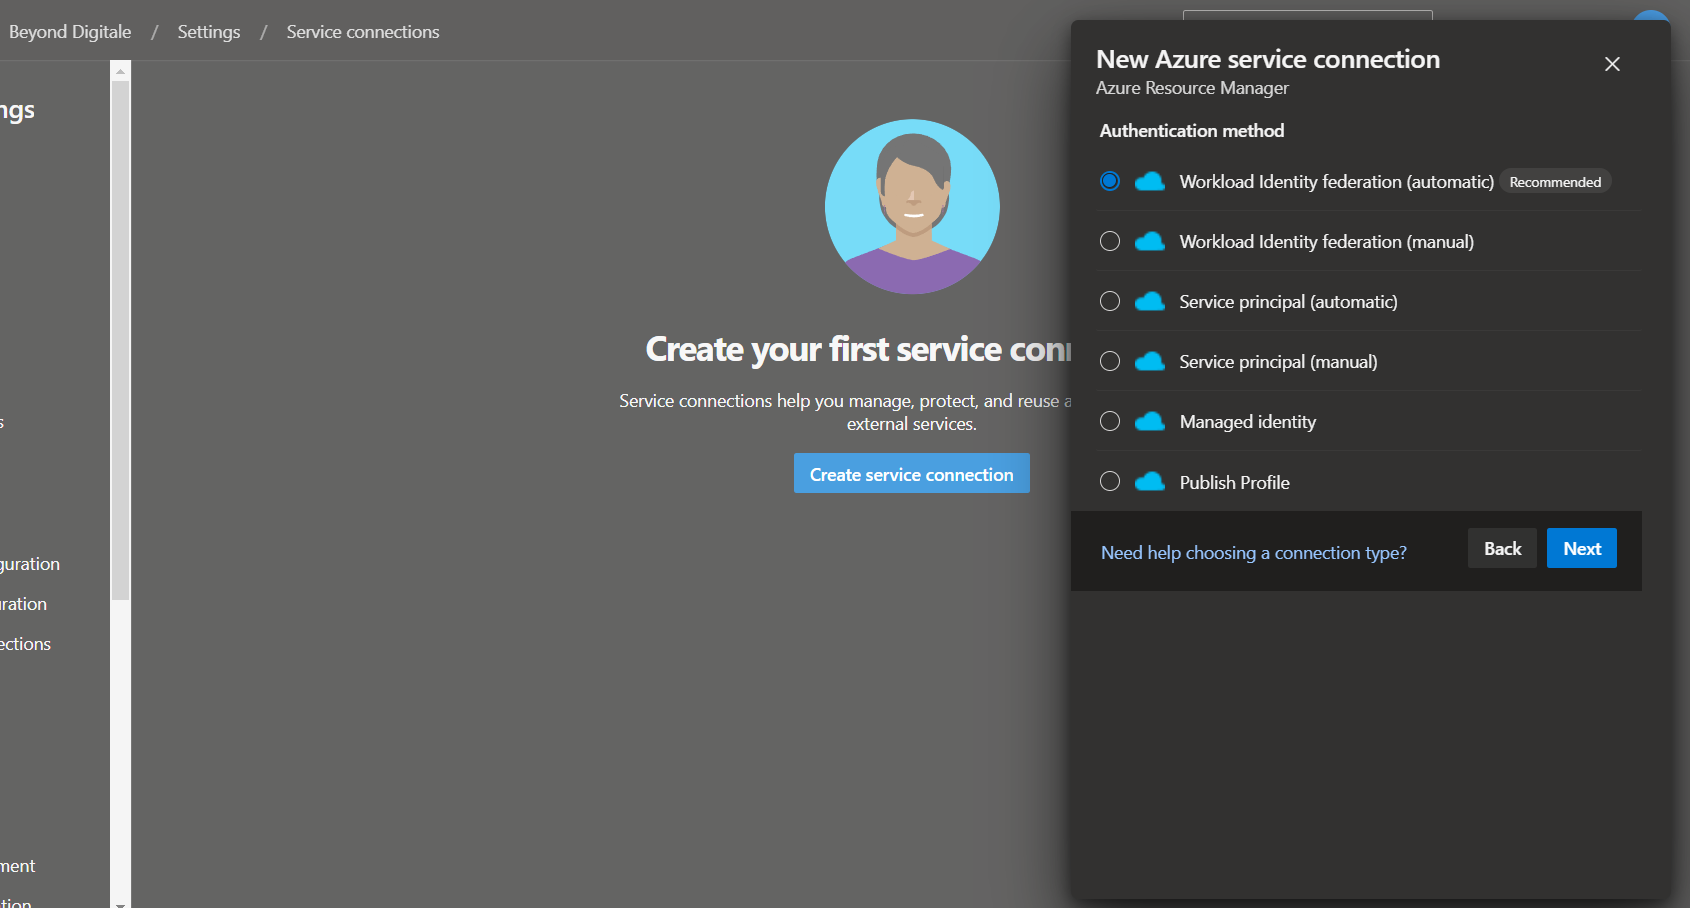Click the avatar illustration image
1690x908 pixels.
click(912, 207)
